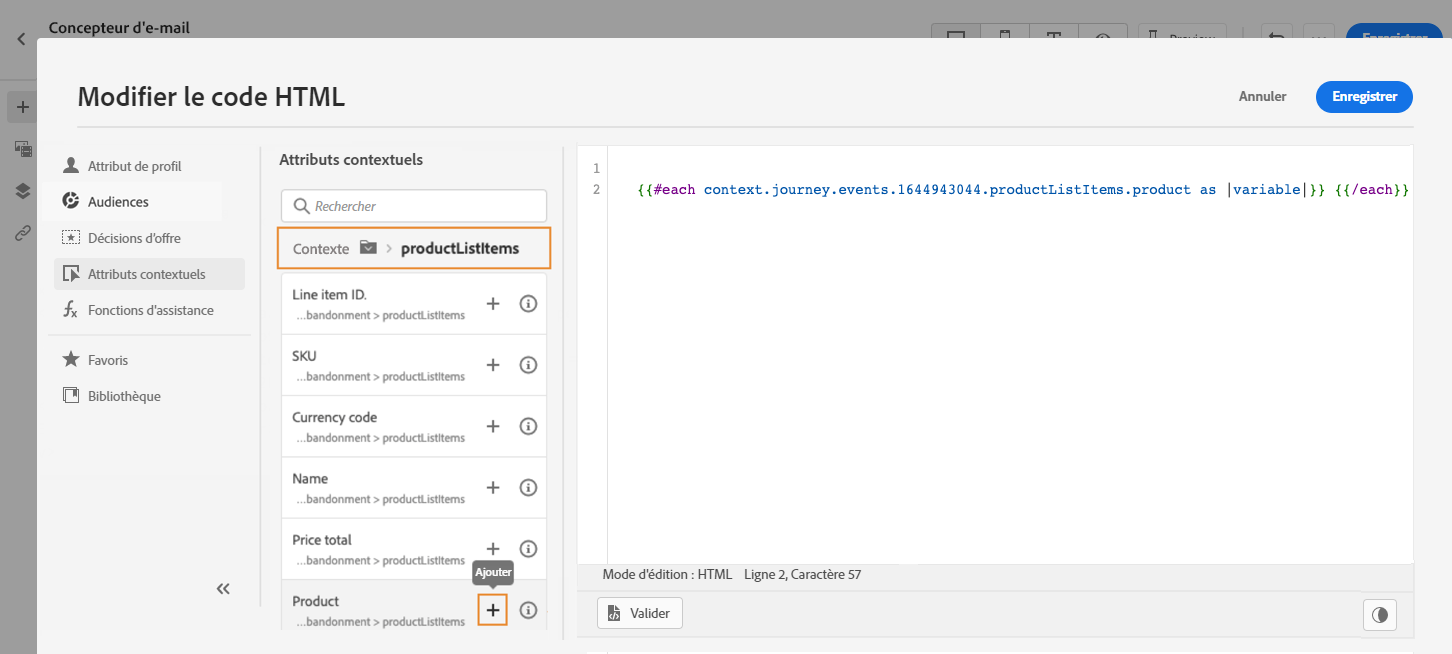Open Décisions d'offre menu item
This screenshot has width=1452, height=654.
(134, 238)
